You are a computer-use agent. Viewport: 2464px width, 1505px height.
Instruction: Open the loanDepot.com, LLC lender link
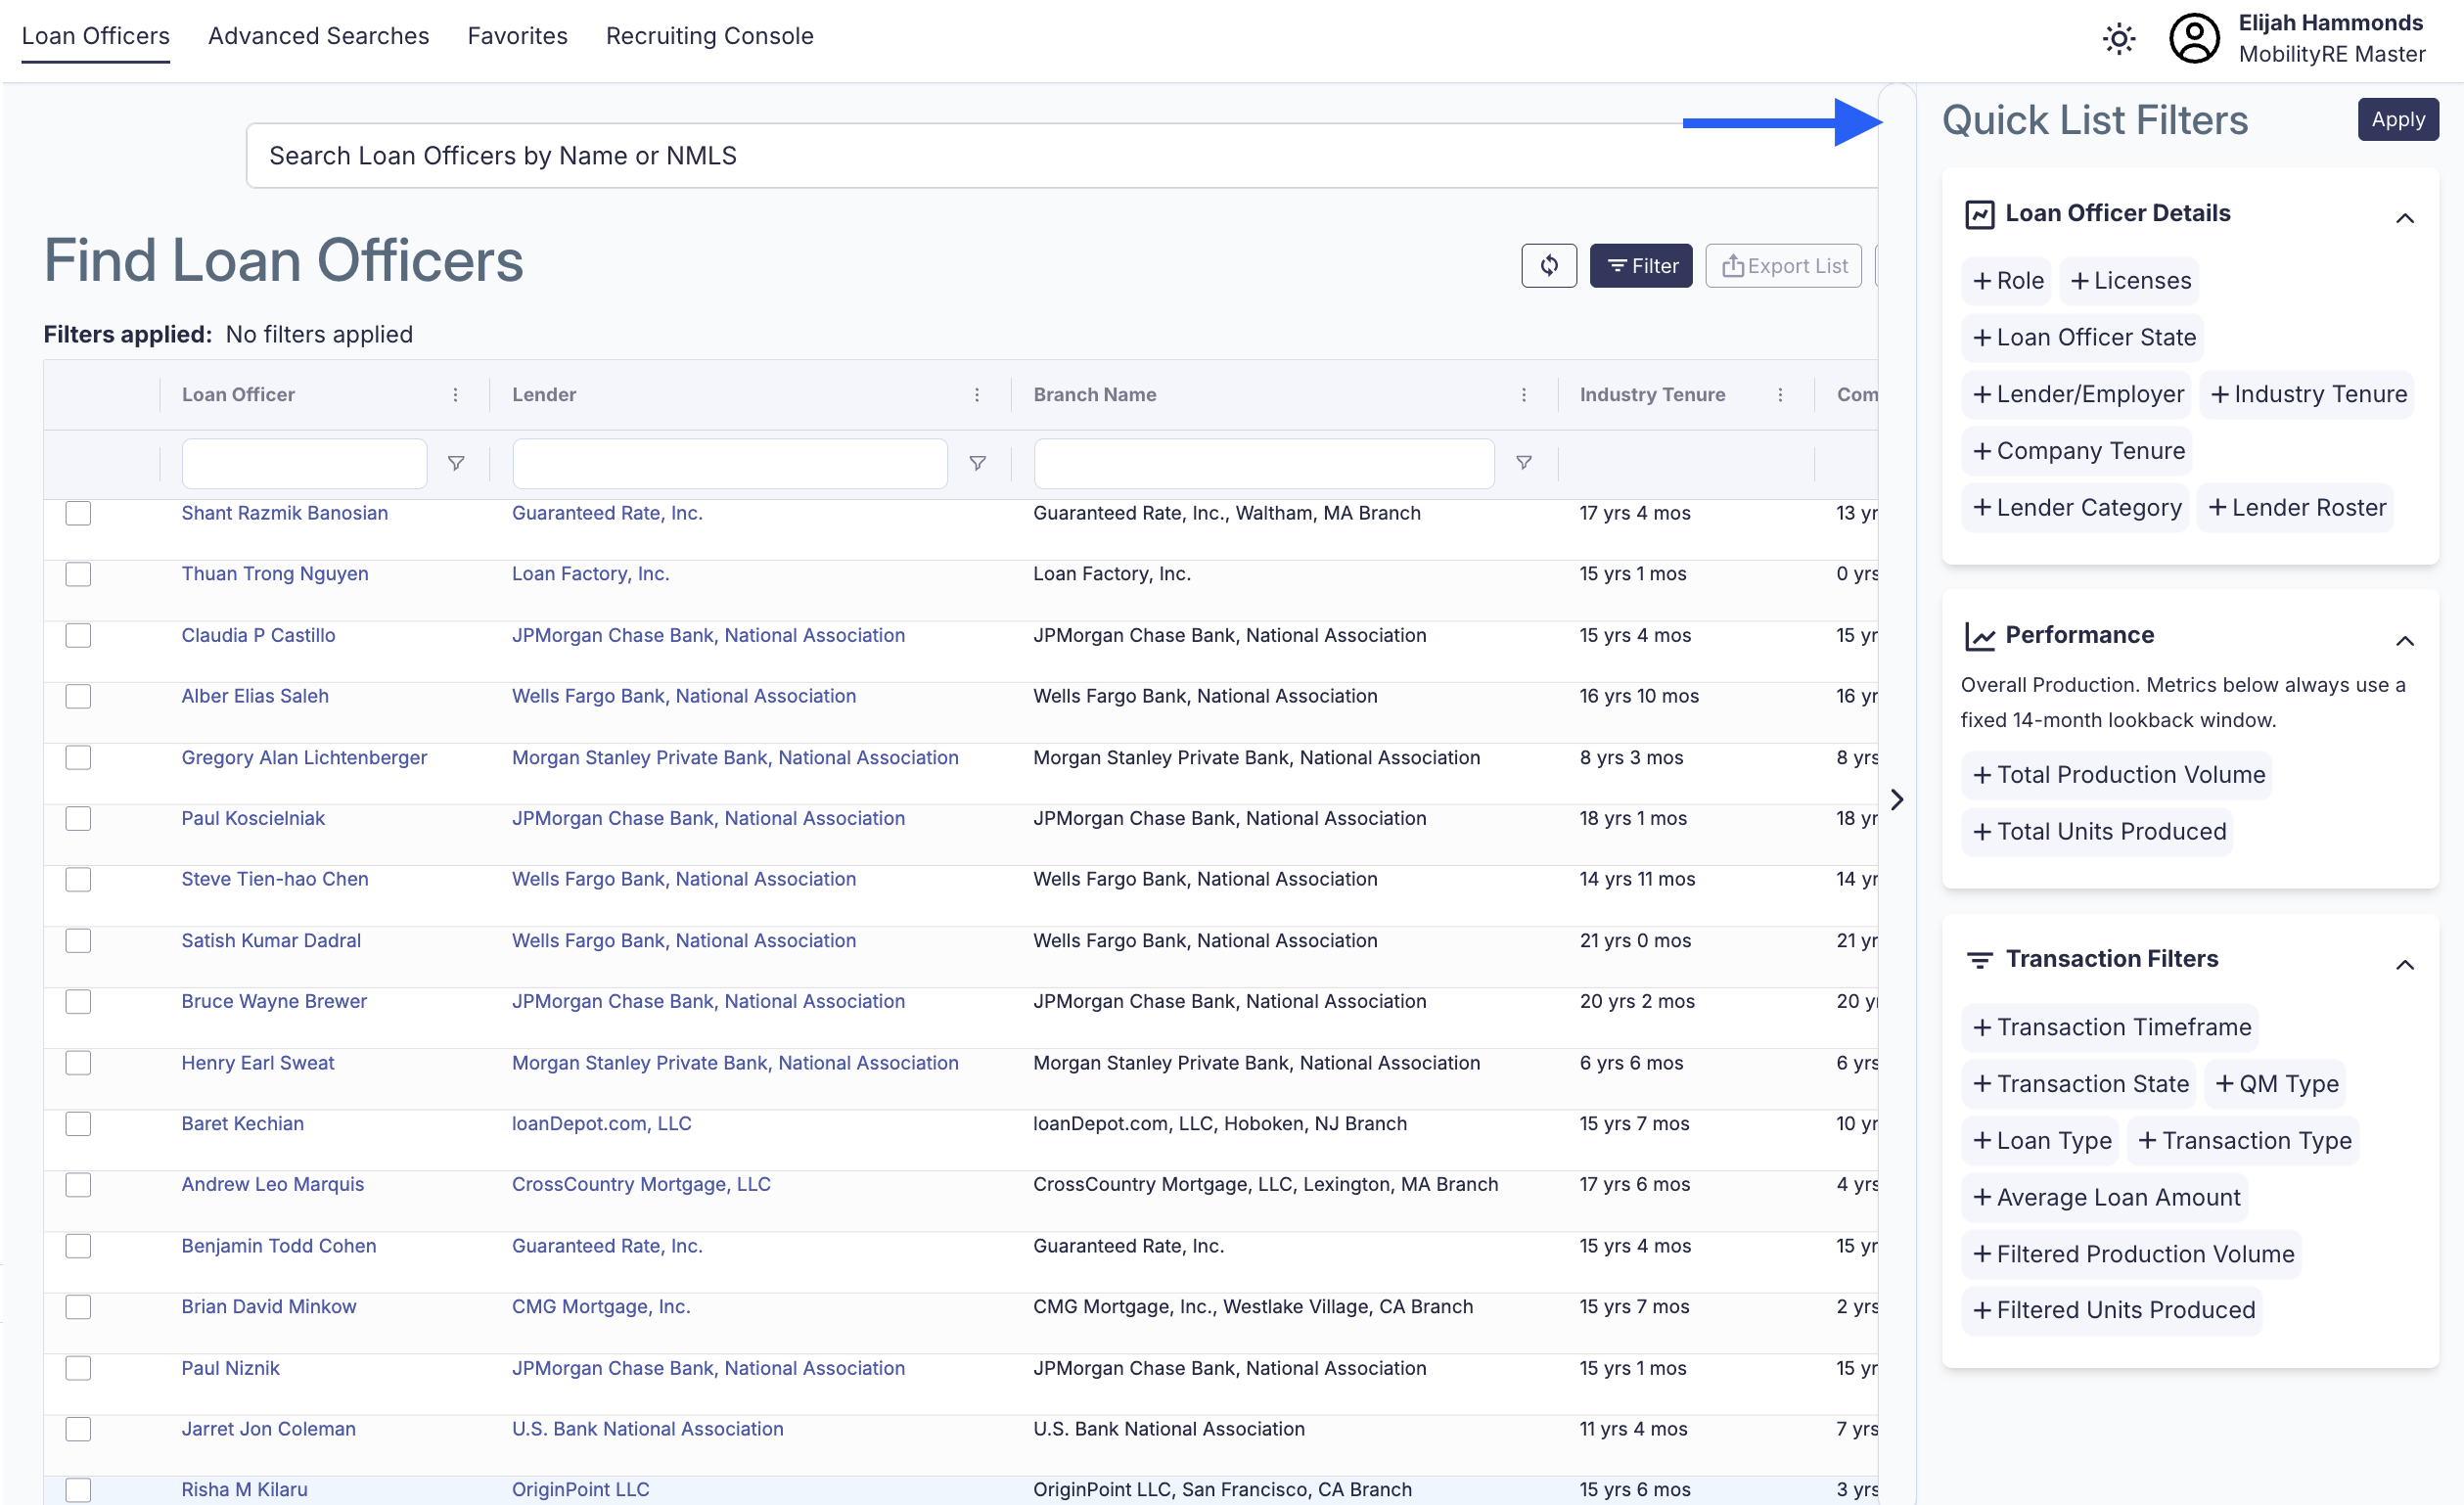click(601, 1124)
